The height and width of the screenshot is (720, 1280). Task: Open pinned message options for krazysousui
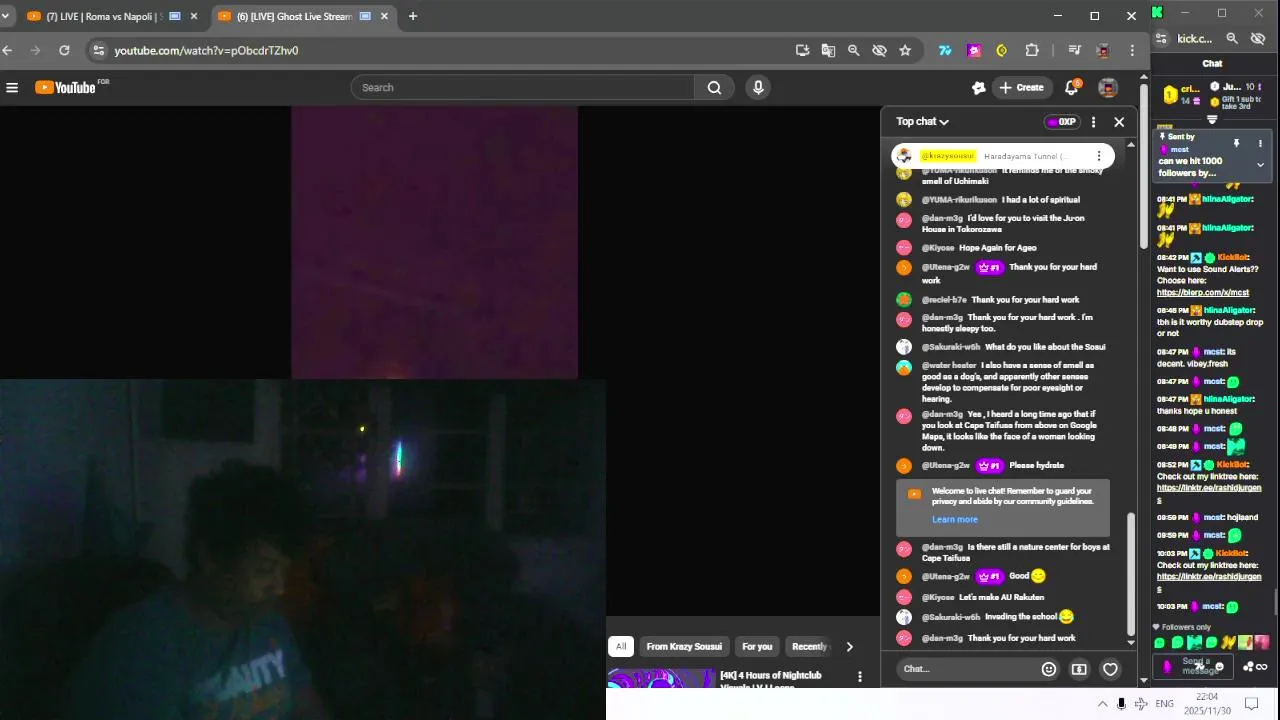(1099, 156)
